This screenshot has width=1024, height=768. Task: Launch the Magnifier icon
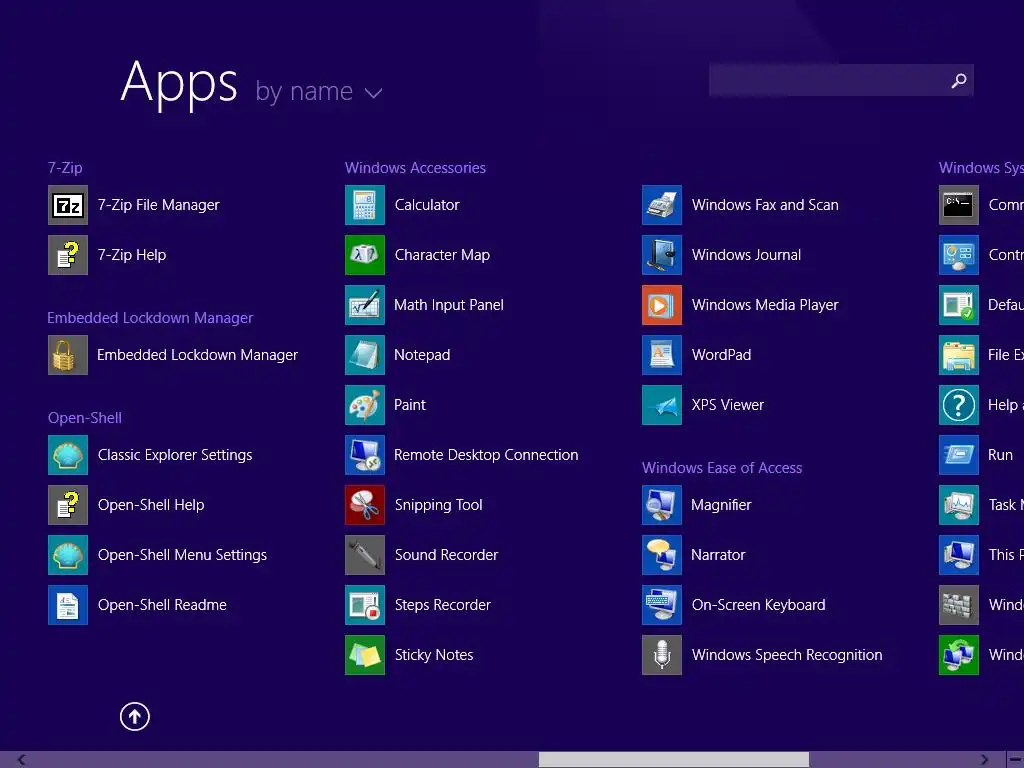click(662, 505)
